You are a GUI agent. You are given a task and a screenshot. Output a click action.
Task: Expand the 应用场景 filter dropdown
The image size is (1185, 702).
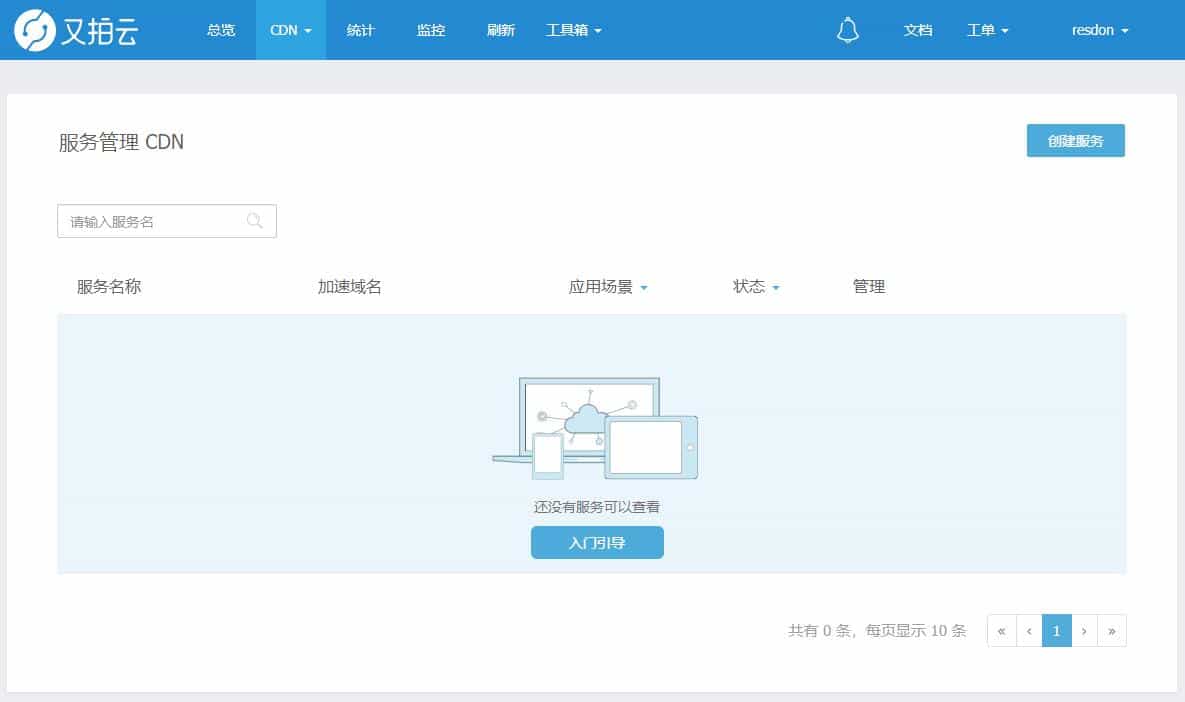pos(607,286)
